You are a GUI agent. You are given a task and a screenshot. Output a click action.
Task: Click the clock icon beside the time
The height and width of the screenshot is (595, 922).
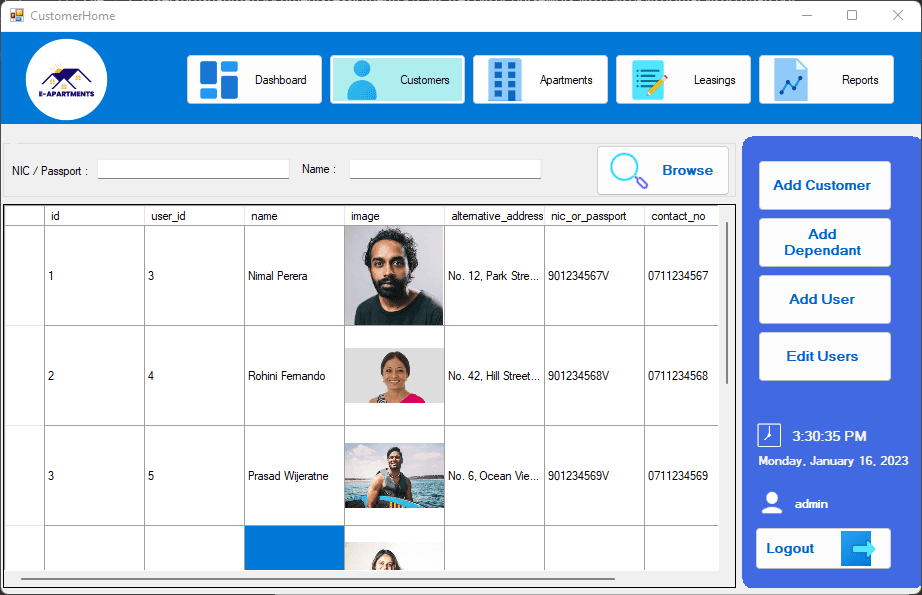[769, 436]
